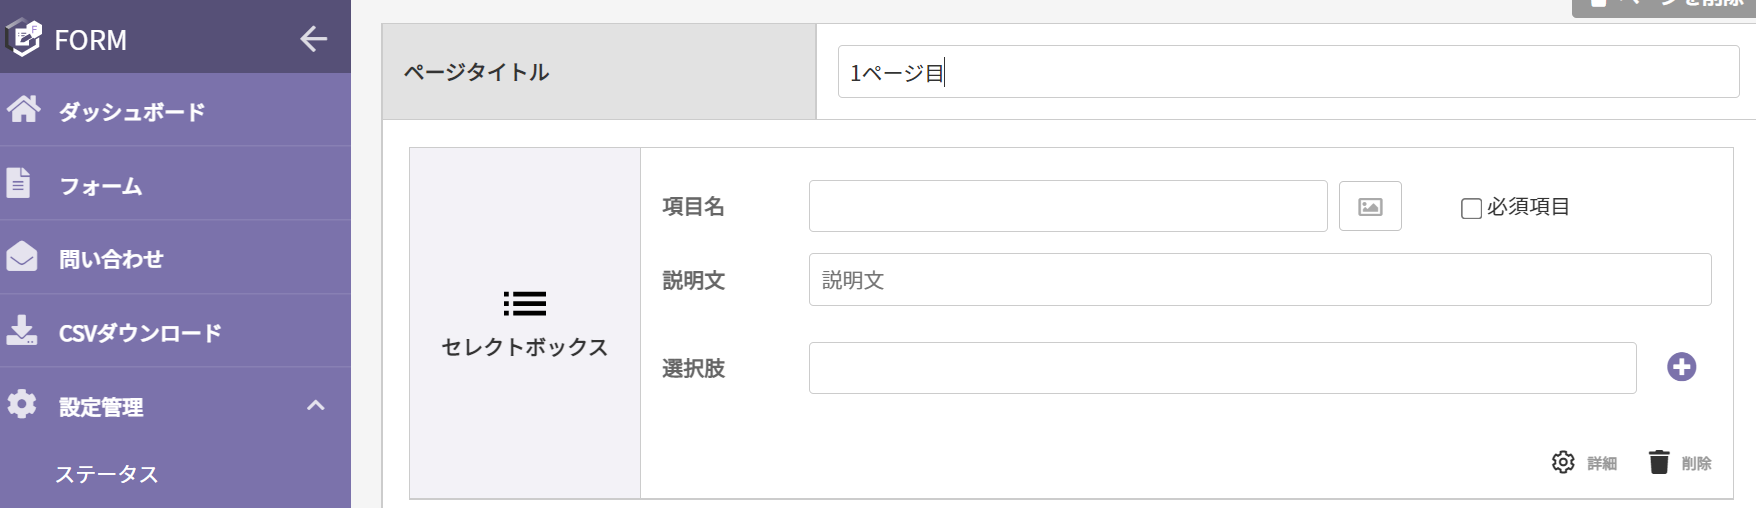Screen dimensions: 1756x508
Task: Click the FORM logo icon
Action: point(23,39)
